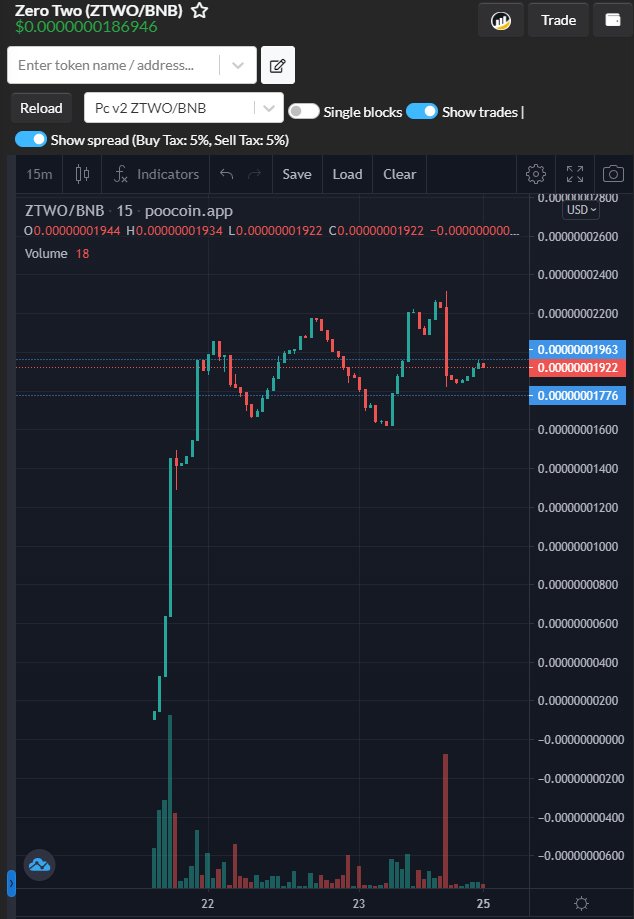Open the chart stats icon button

pos(501,20)
